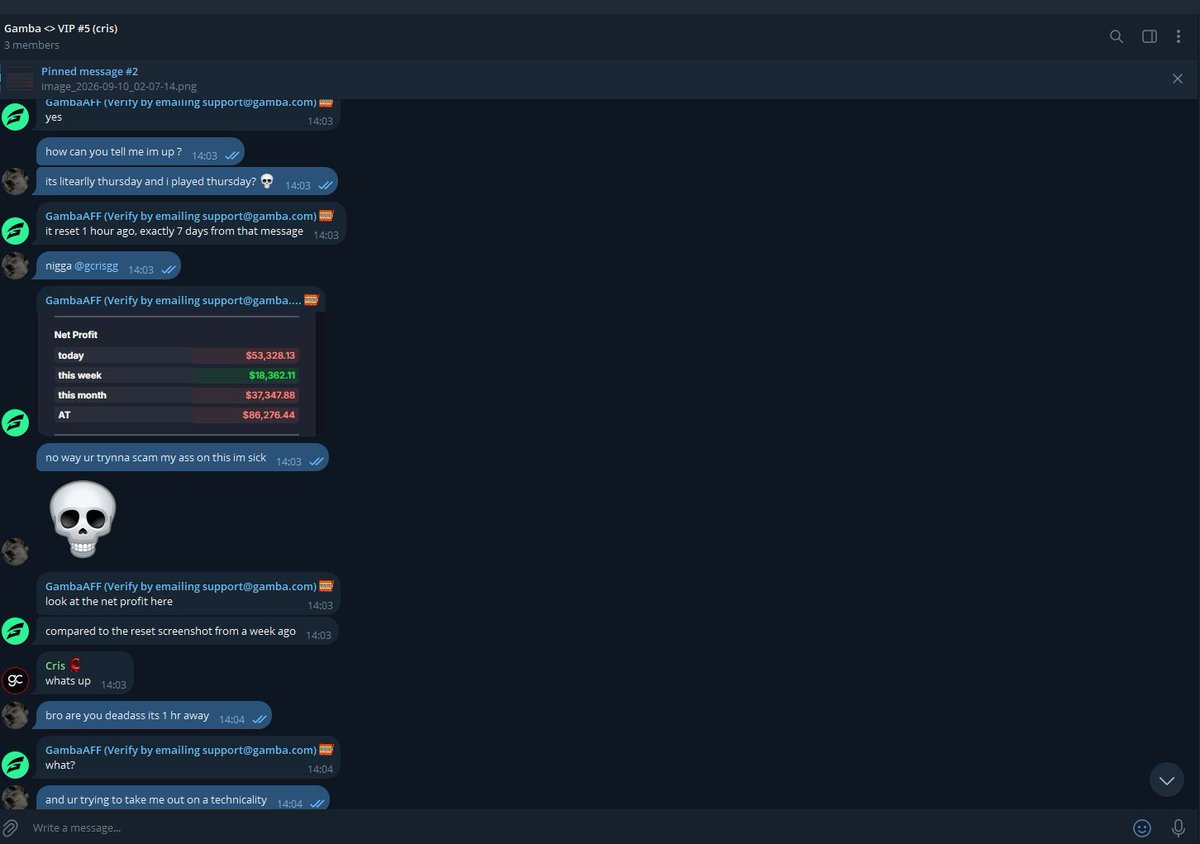Click the 'whats up' message from Cris

tap(85, 673)
